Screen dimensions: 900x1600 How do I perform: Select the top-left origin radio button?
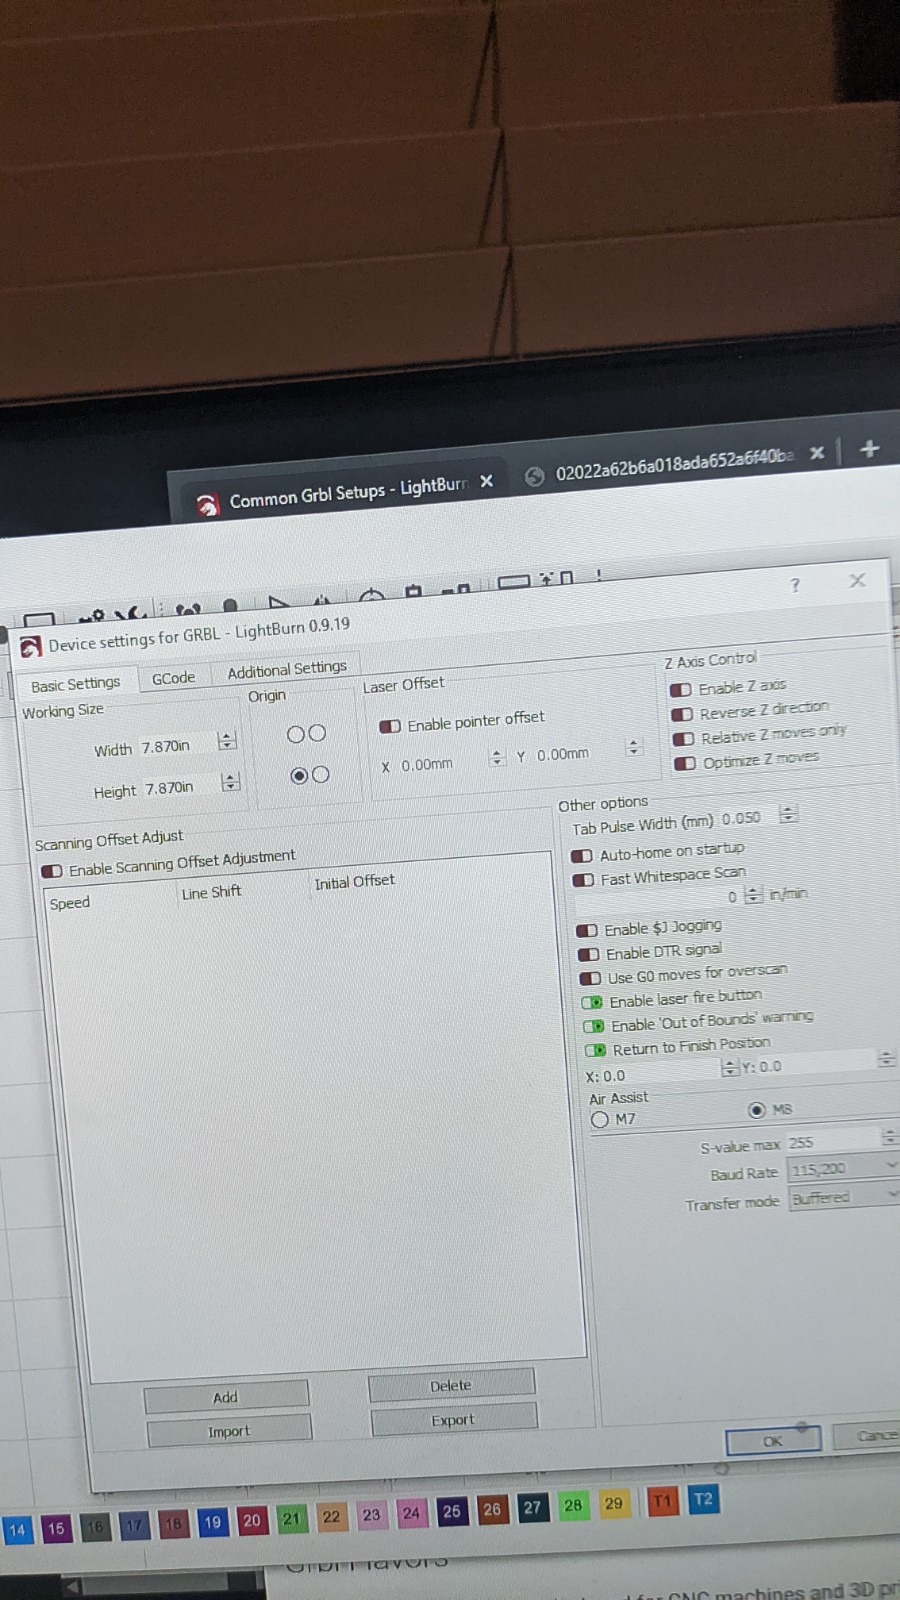pos(295,734)
